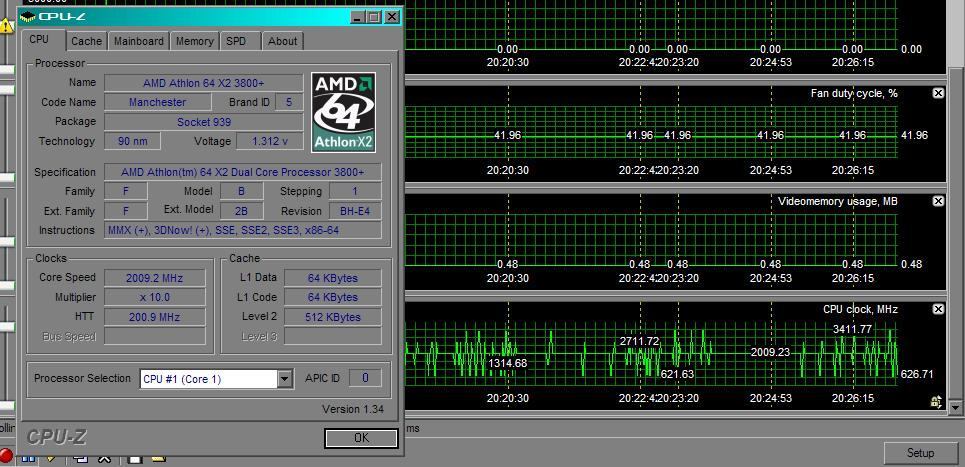Viewport: 965px width, 467px height.
Task: Click the 'CPU clock, MHz' graph title
Action: pos(860,309)
